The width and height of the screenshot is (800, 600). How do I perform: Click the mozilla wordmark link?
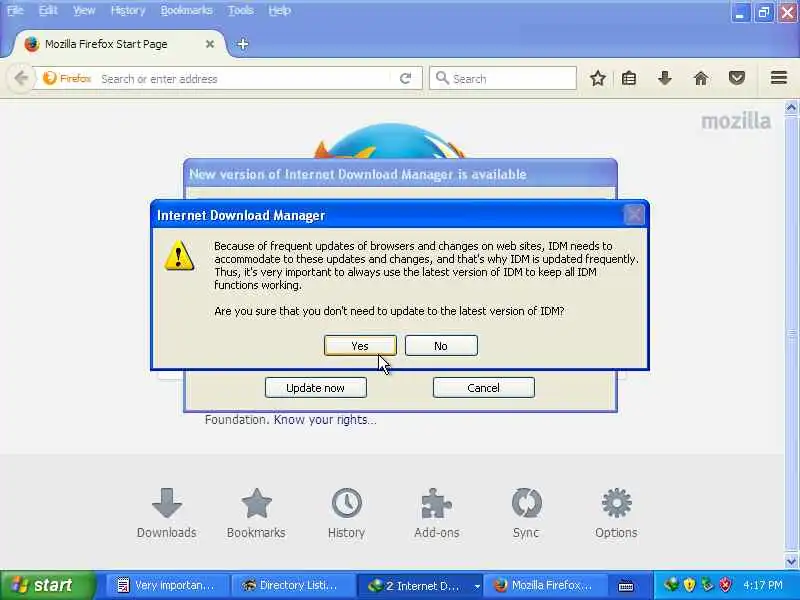pyautogui.click(x=736, y=121)
